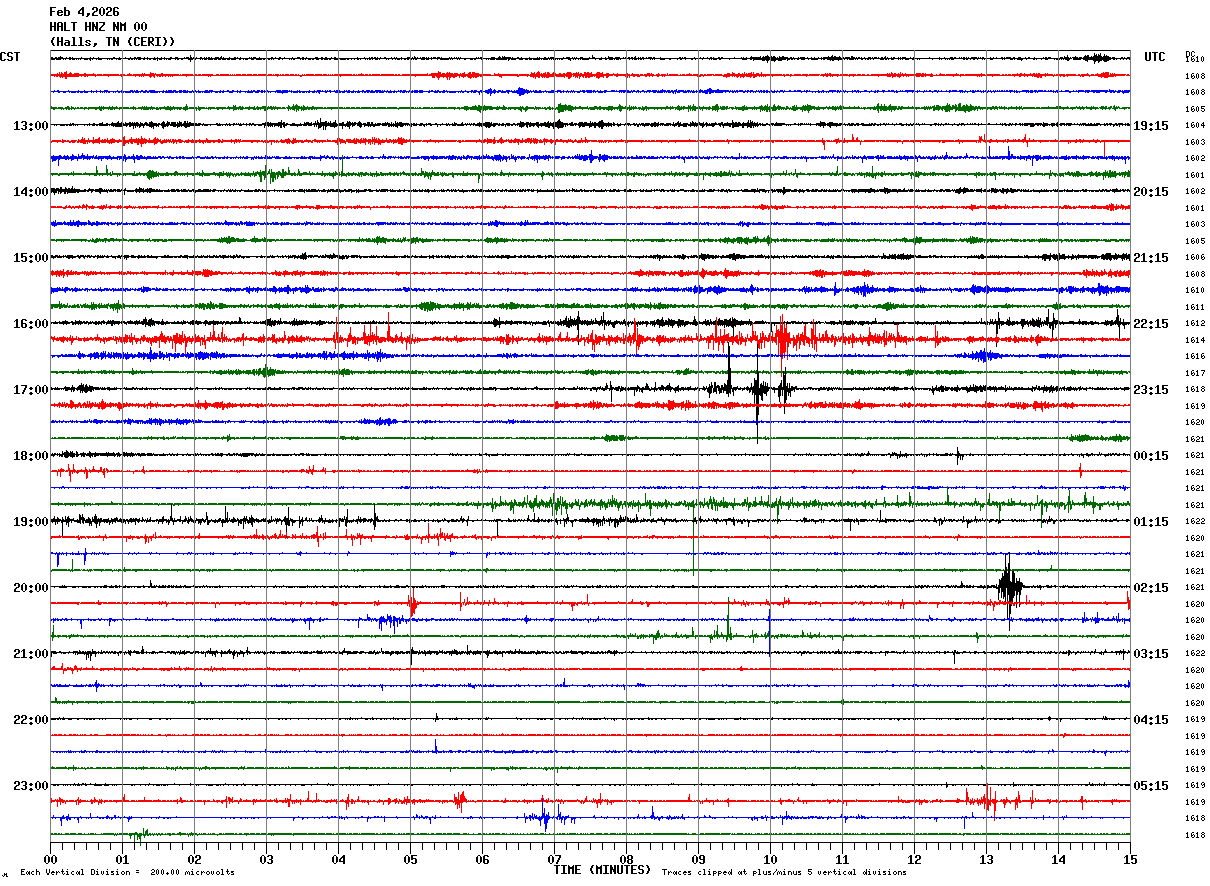The image size is (1210, 886).
Task: Click the 14:00 CST time label
Action: click(x=31, y=192)
